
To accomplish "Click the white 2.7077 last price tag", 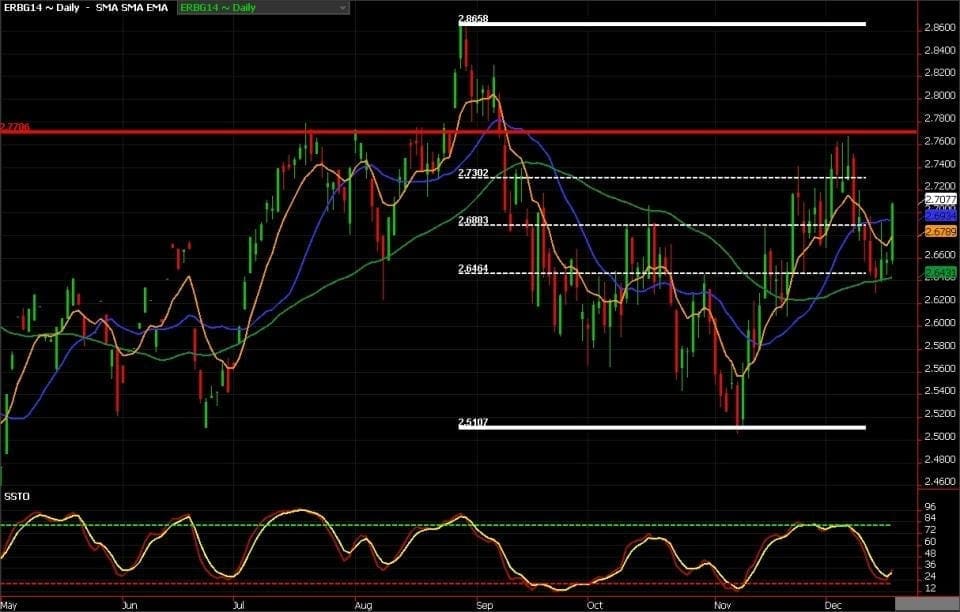I will 940,201.
